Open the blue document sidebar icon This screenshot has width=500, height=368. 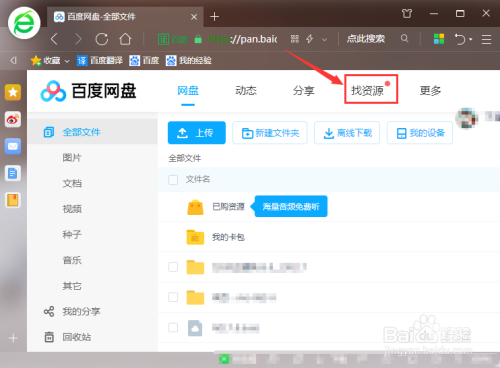[x=13, y=173]
